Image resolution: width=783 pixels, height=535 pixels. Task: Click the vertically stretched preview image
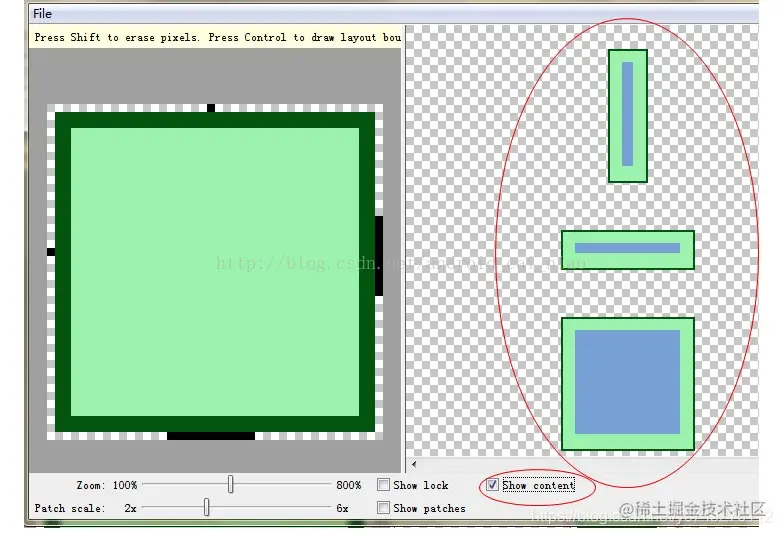628,116
